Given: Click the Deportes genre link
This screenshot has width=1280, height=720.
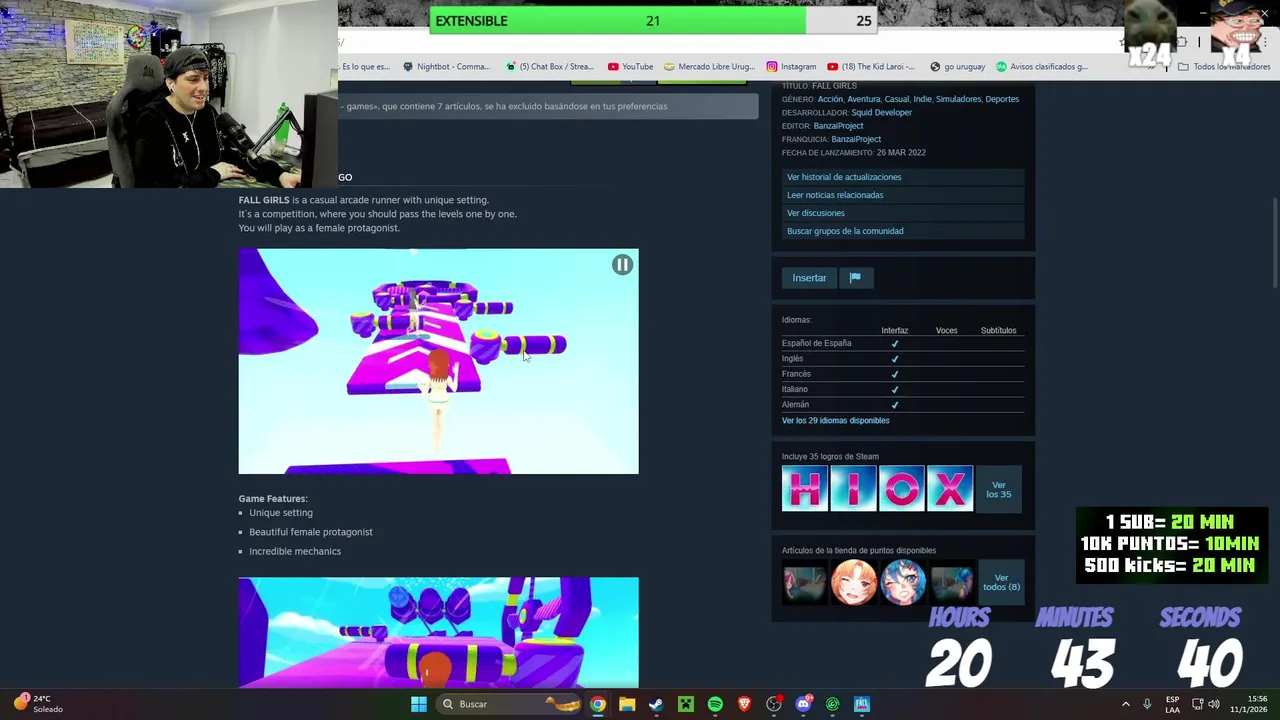Looking at the screenshot, I should 1002,99.
